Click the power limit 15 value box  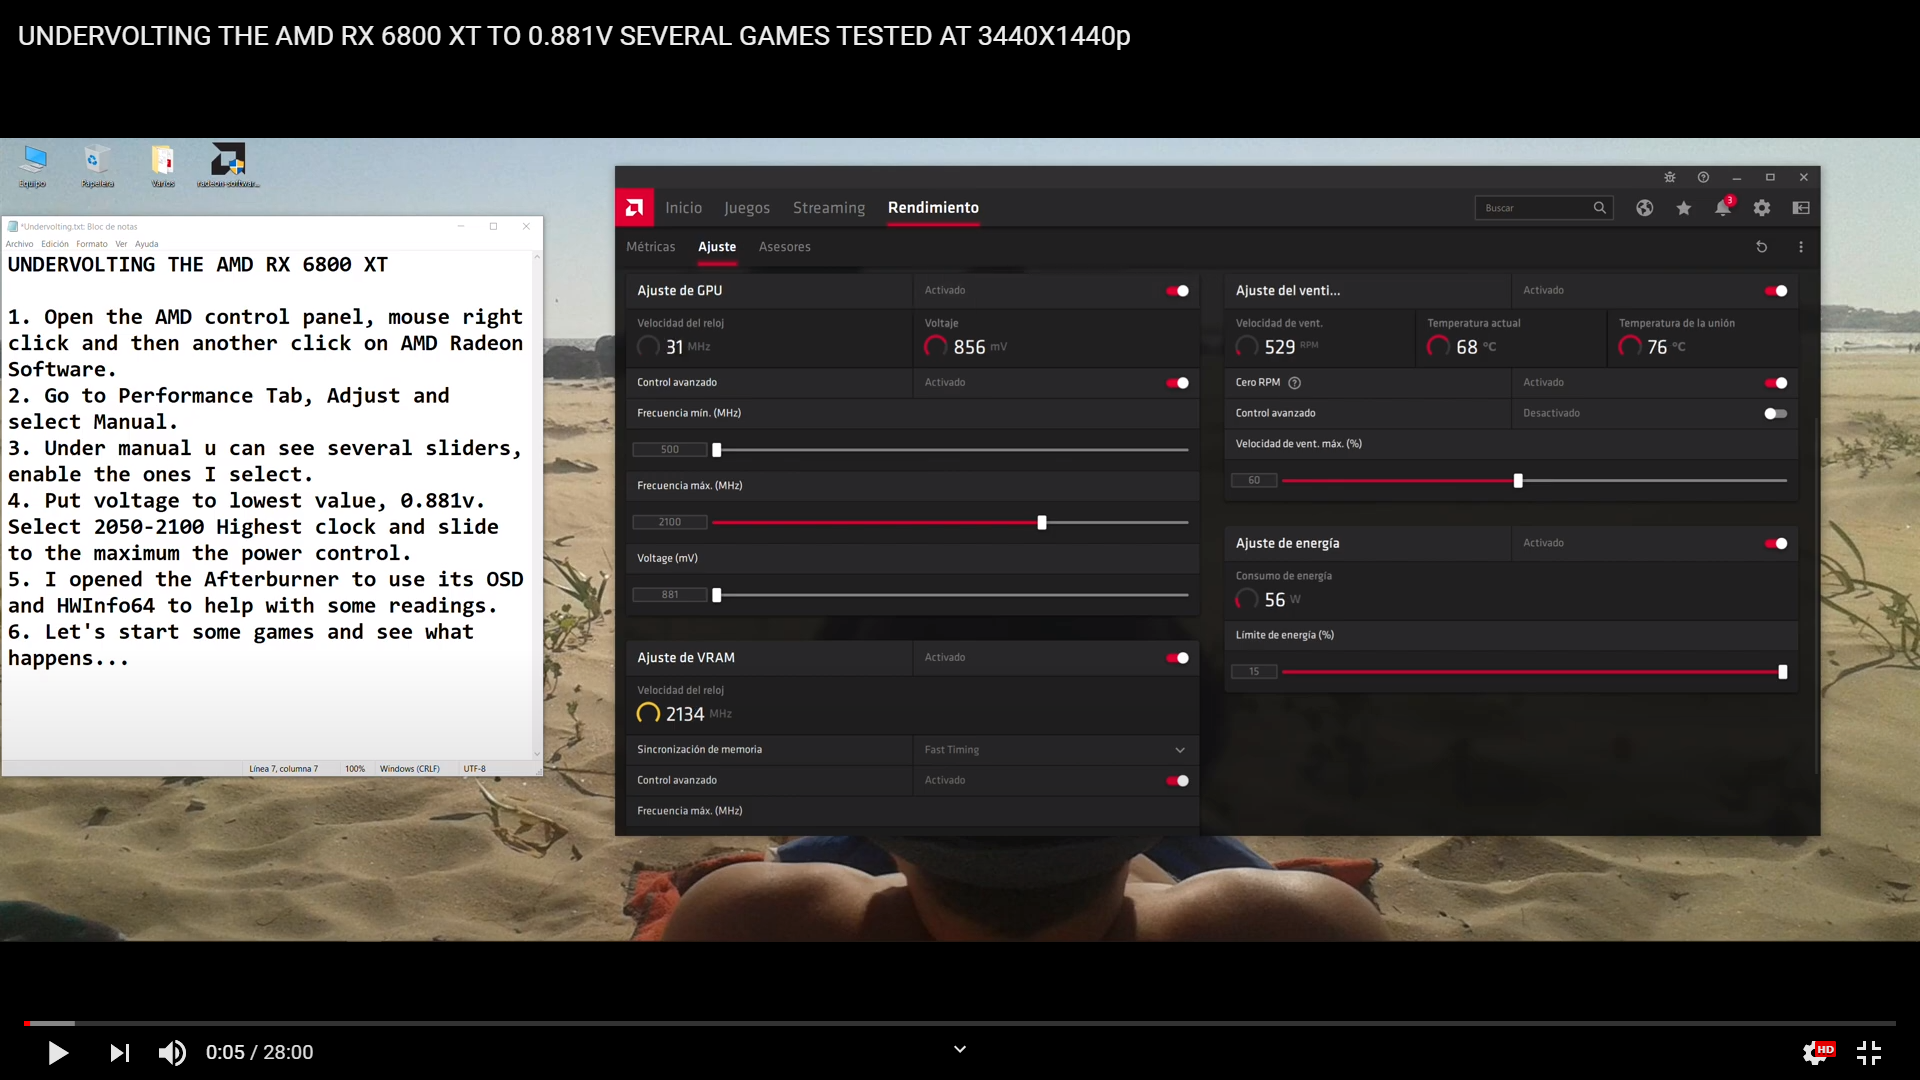pyautogui.click(x=1254, y=672)
